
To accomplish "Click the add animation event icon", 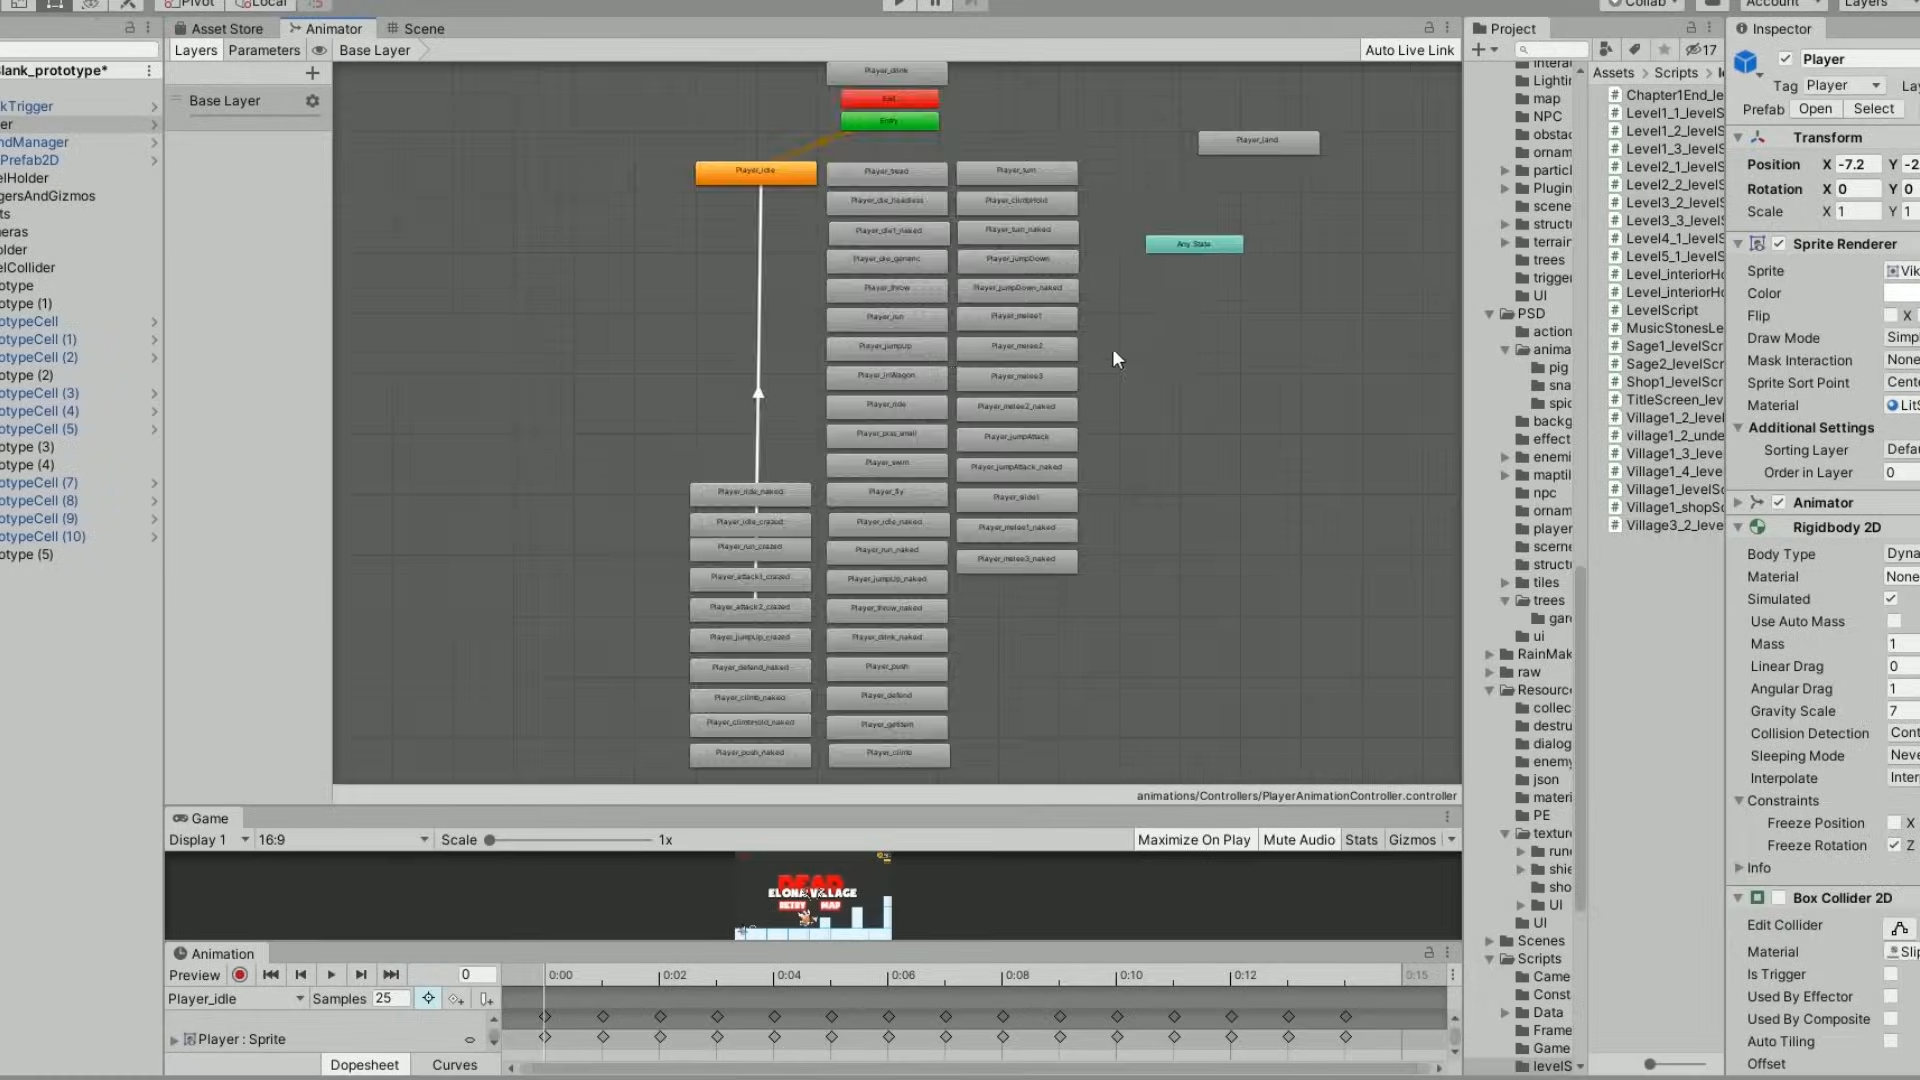I will (x=486, y=999).
